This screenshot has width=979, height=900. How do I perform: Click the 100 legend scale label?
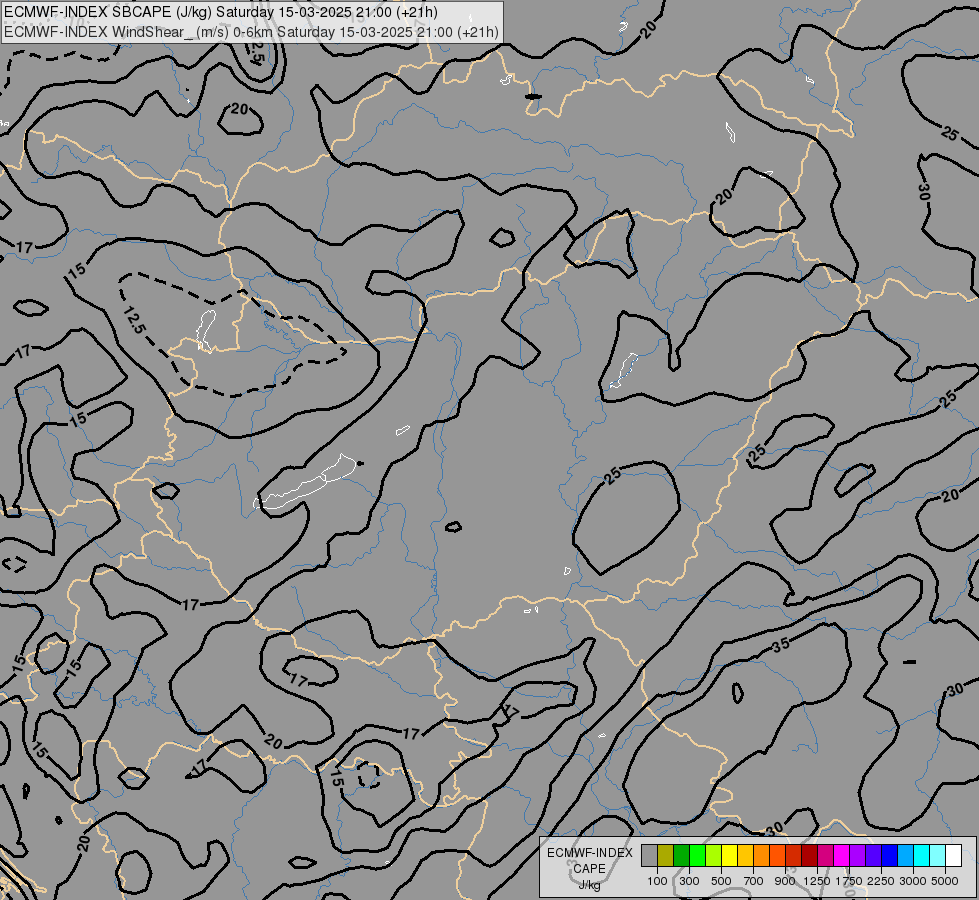coord(657,881)
